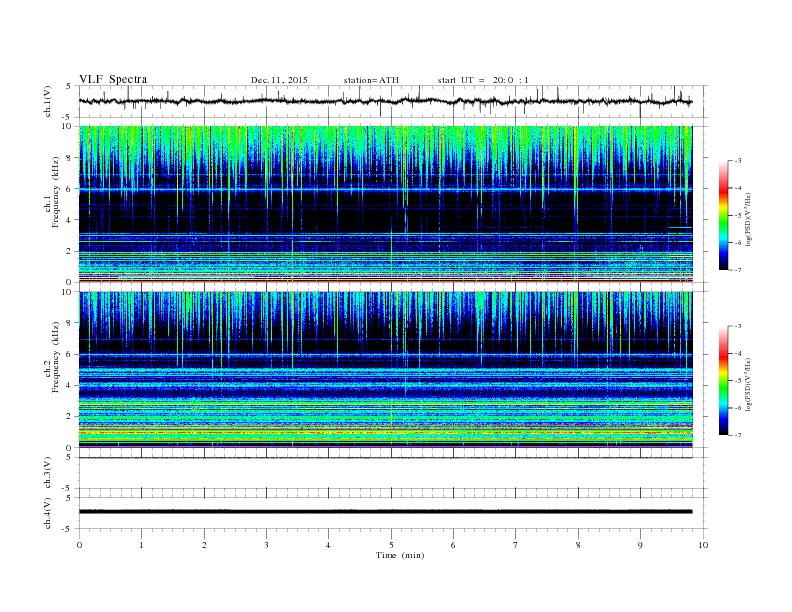
Task: Click the ch.4 voltage waveform band
Action: tap(385, 512)
